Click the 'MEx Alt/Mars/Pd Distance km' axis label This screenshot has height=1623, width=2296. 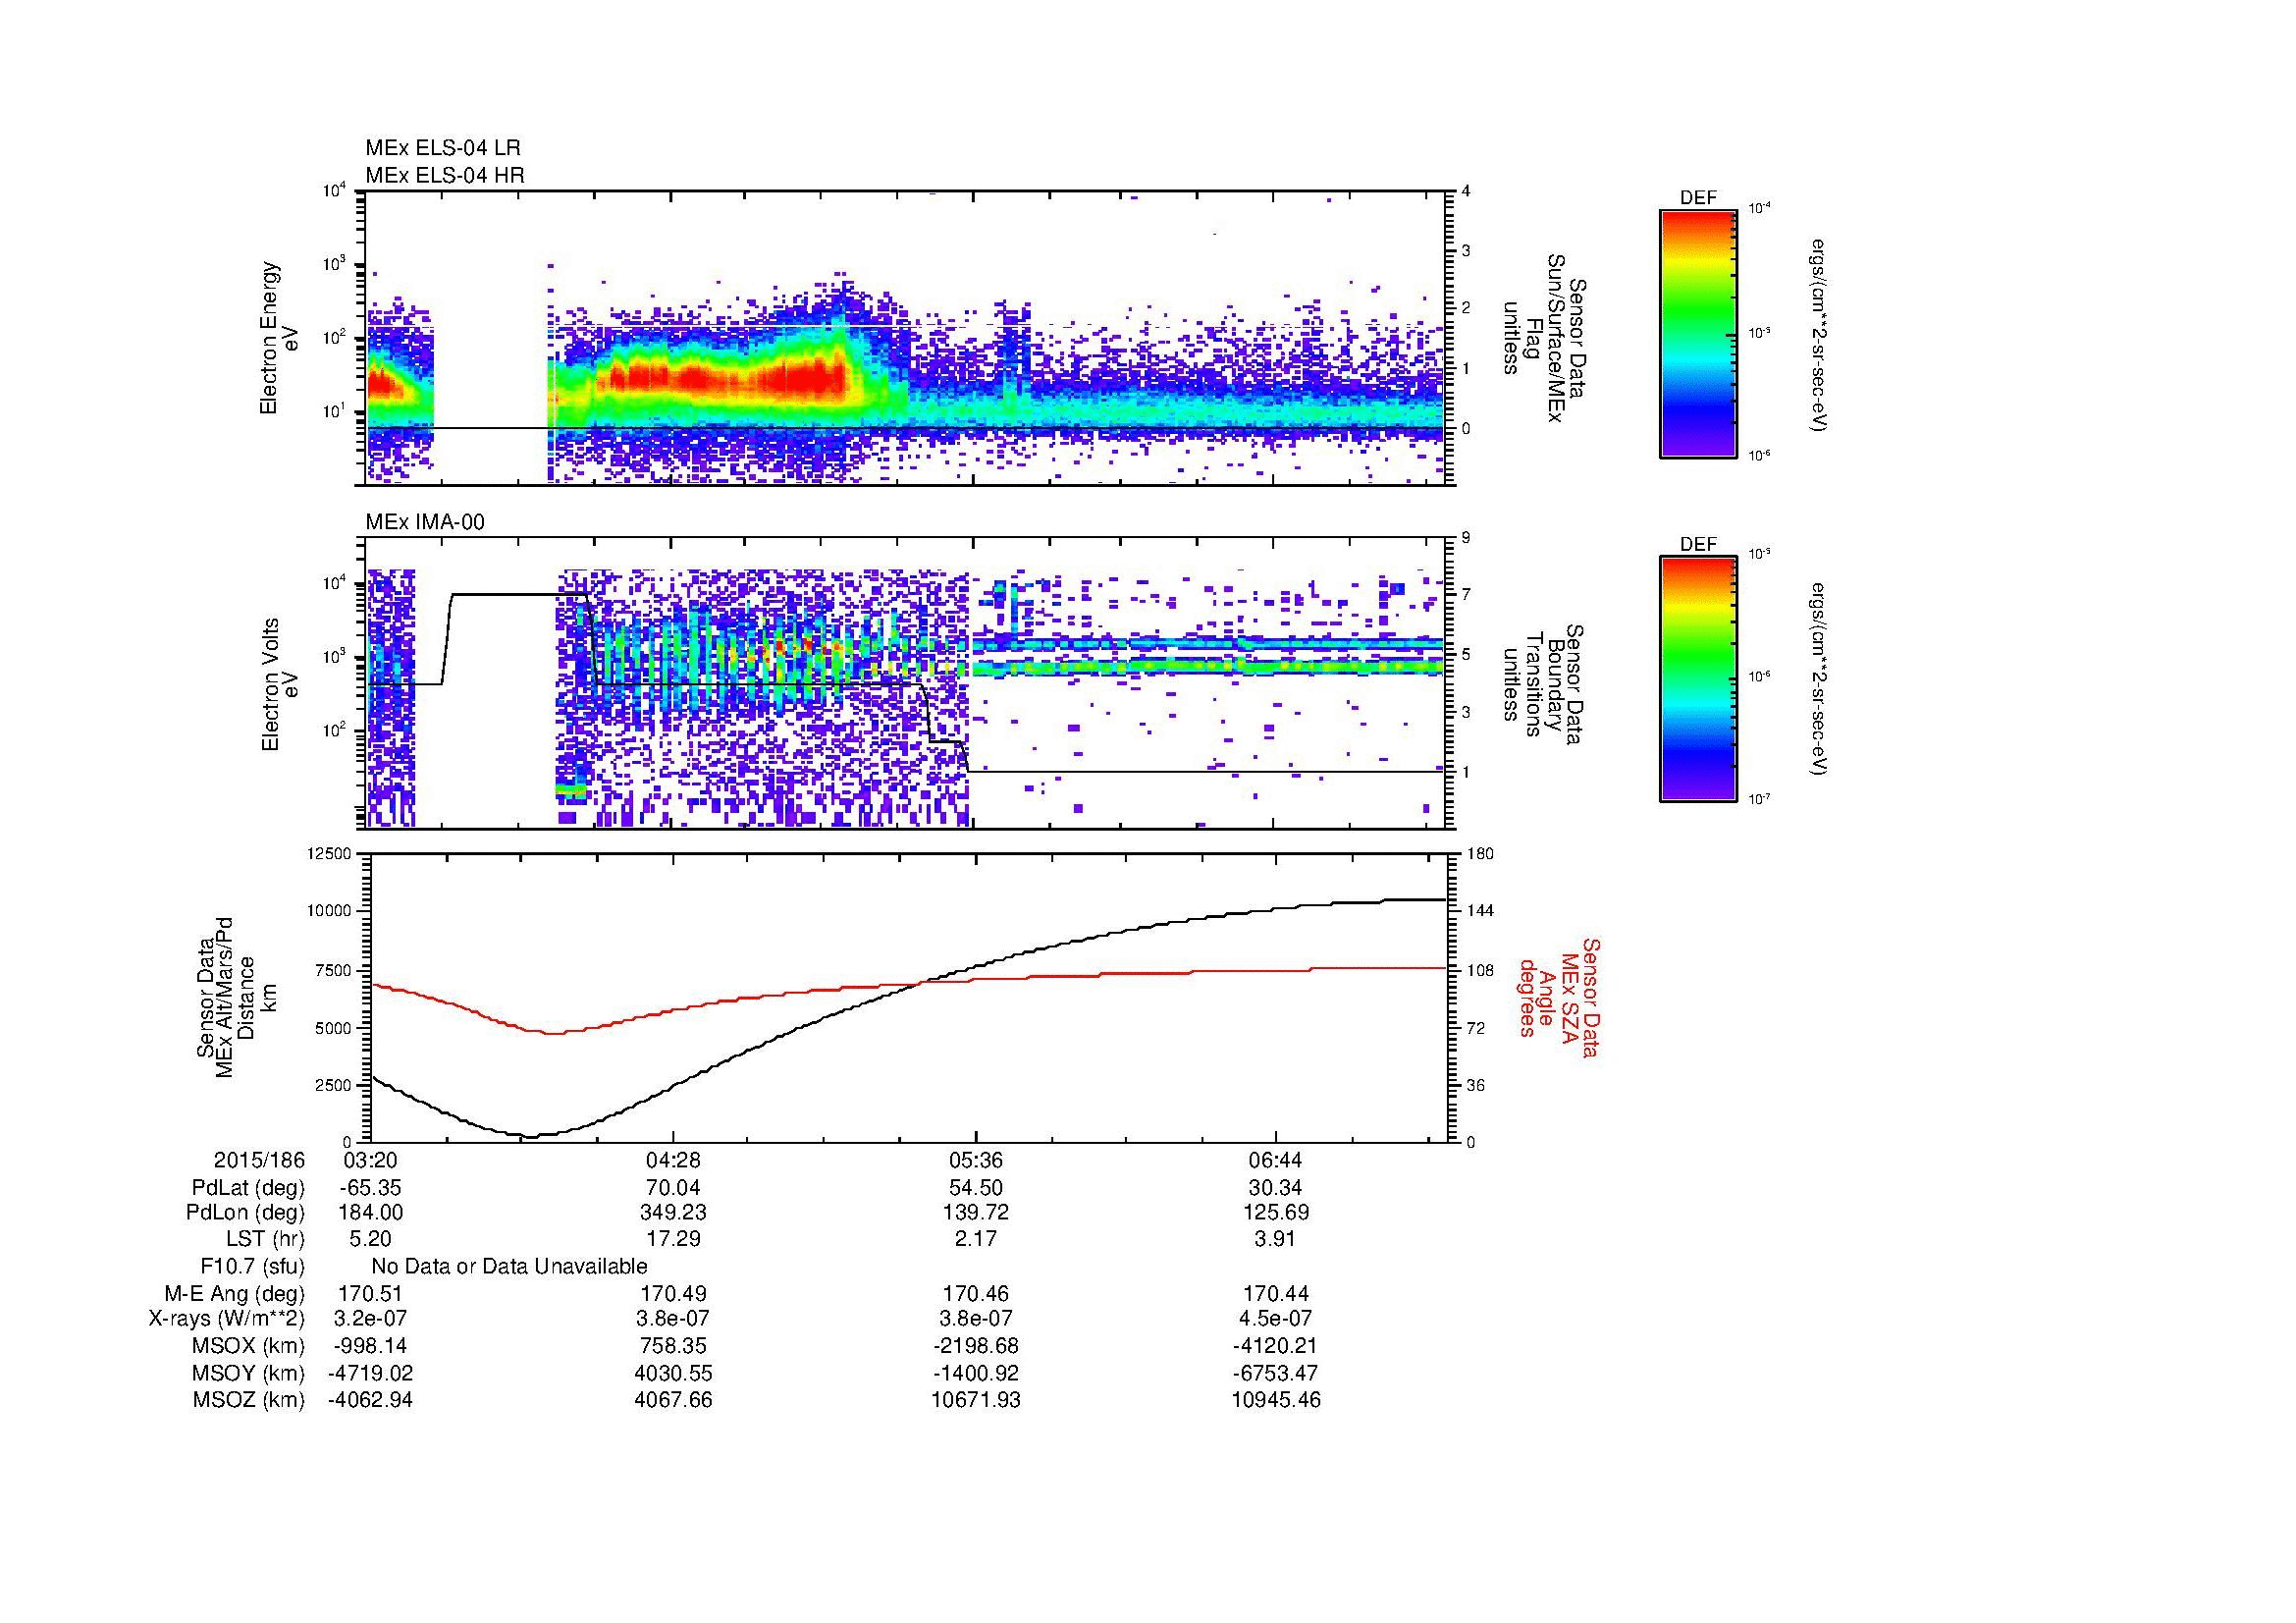(x=237, y=997)
